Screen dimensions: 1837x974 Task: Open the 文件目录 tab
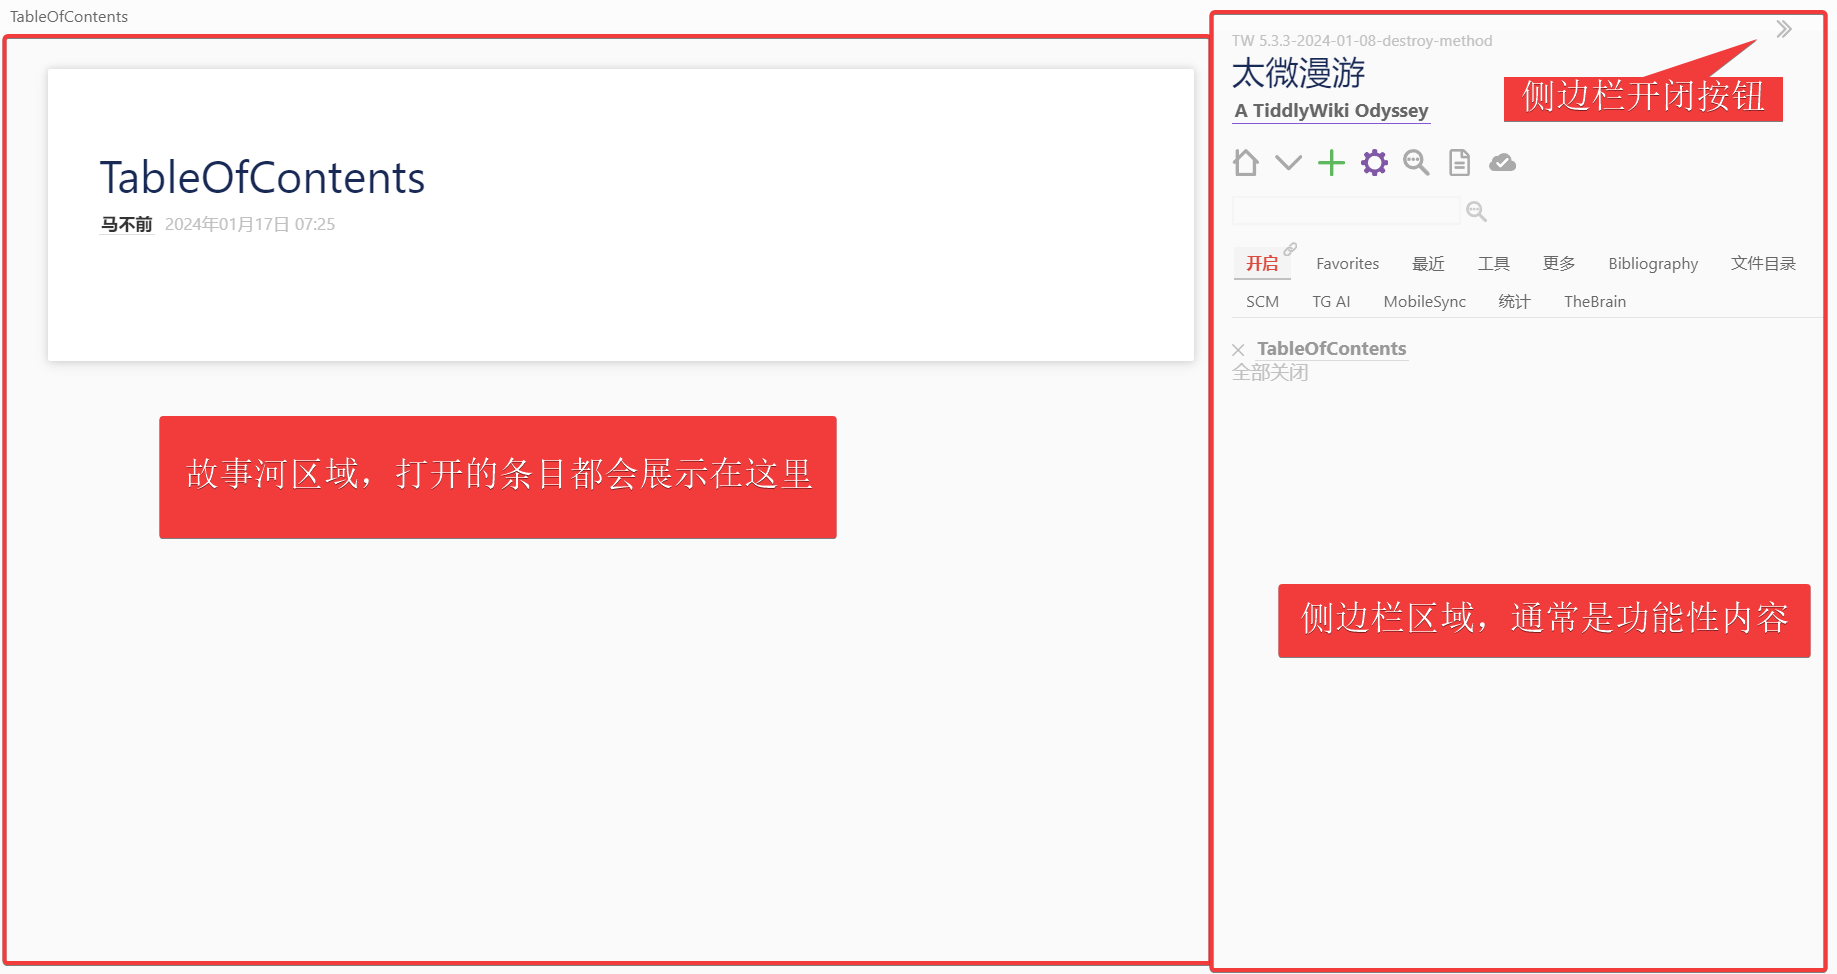click(x=1763, y=263)
